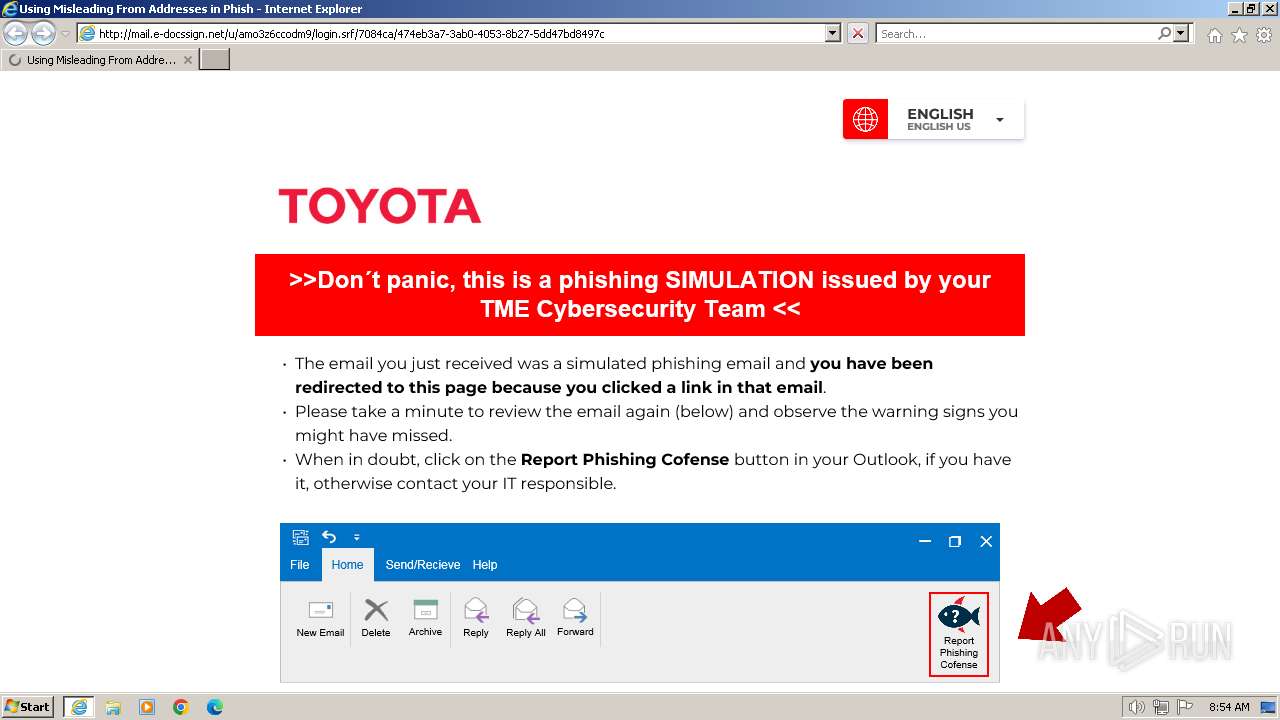1280x720 pixels.
Task: Click the 'Report Phishing Cofense' bold text
Action: (625, 460)
